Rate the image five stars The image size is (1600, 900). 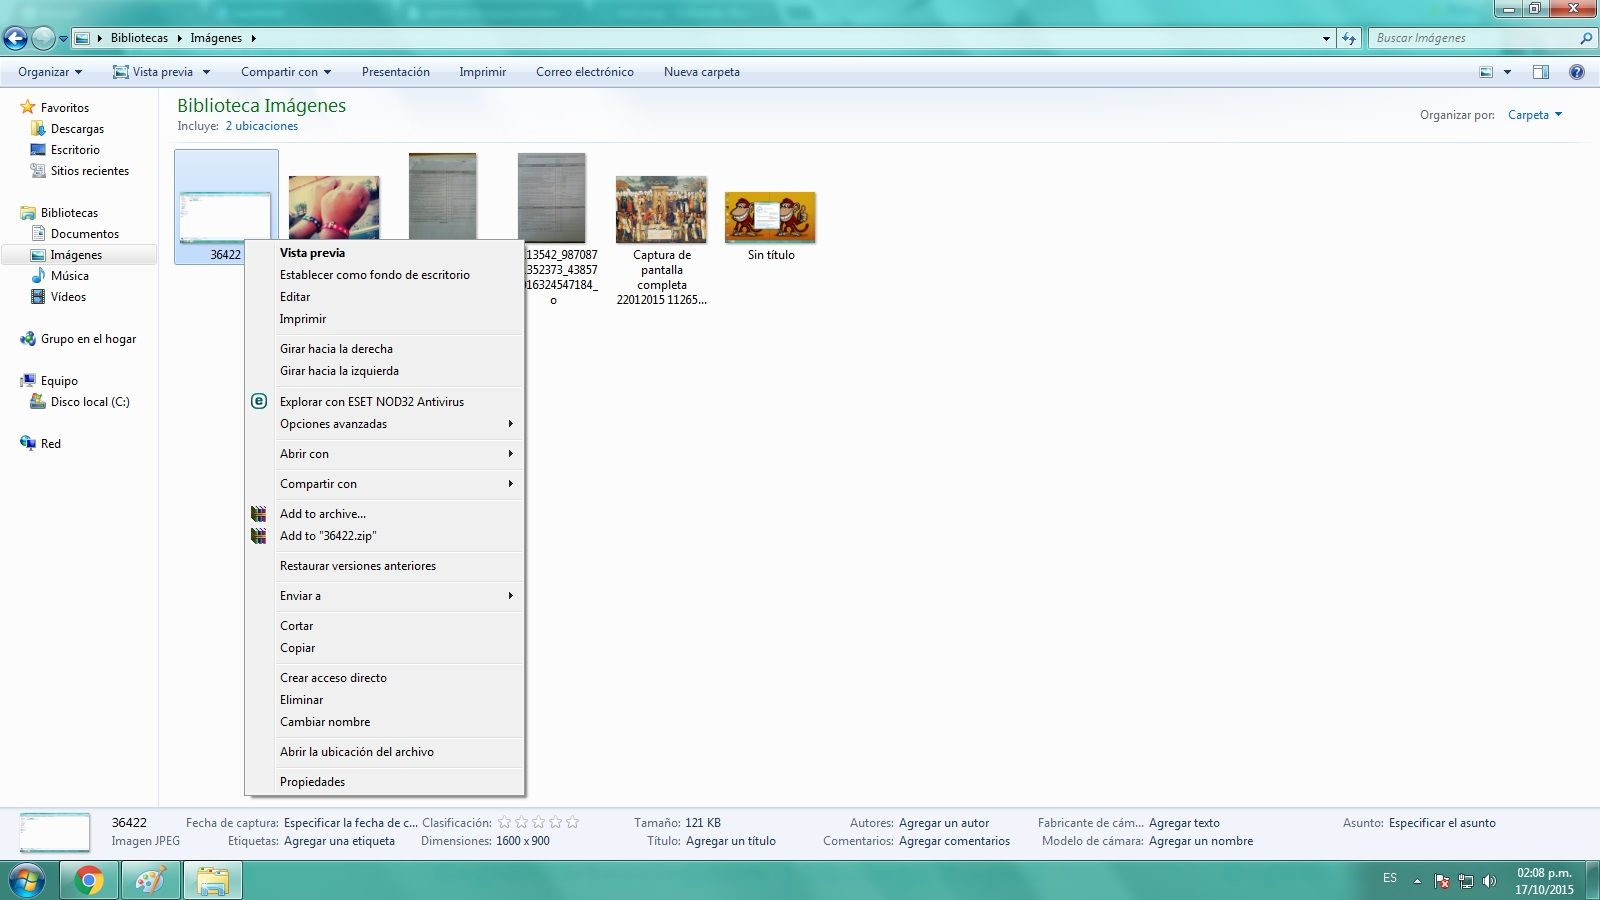572,822
